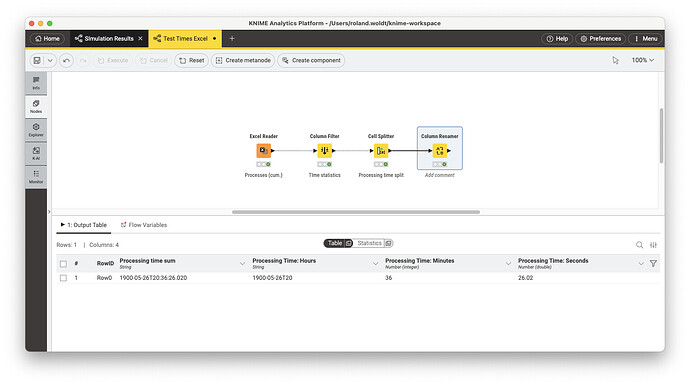Open Preferences

(601, 39)
